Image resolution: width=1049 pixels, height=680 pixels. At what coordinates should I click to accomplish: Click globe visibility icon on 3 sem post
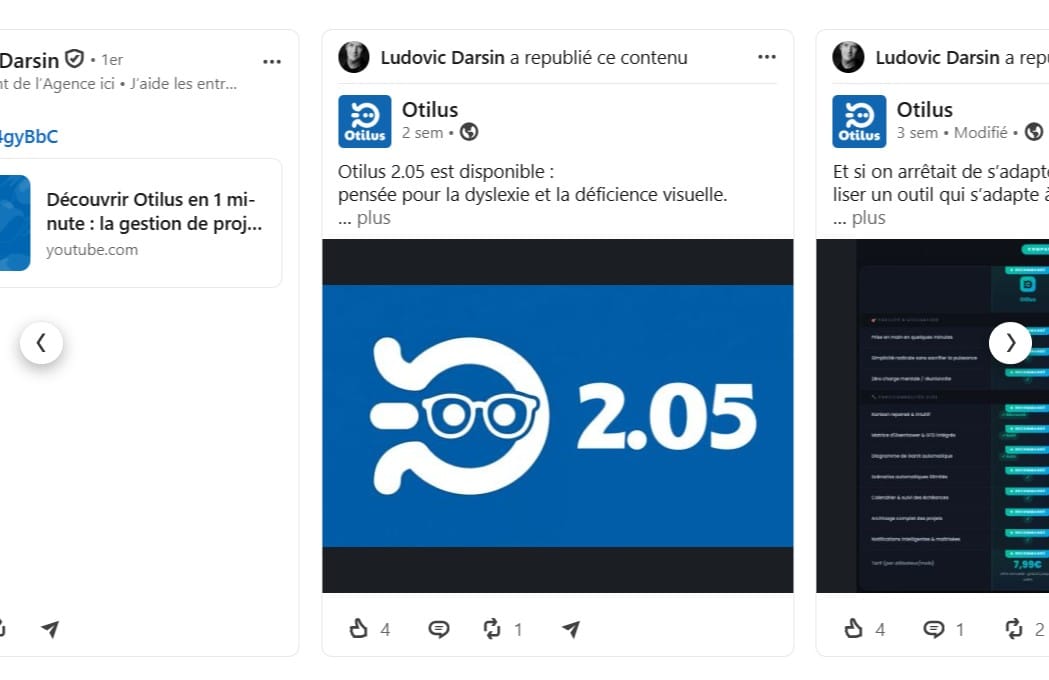pyautogui.click(x=1034, y=132)
